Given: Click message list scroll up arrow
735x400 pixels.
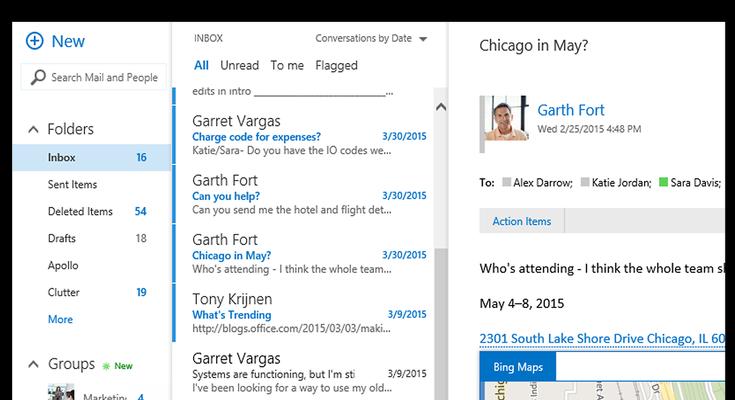Looking at the screenshot, I should point(441,107).
